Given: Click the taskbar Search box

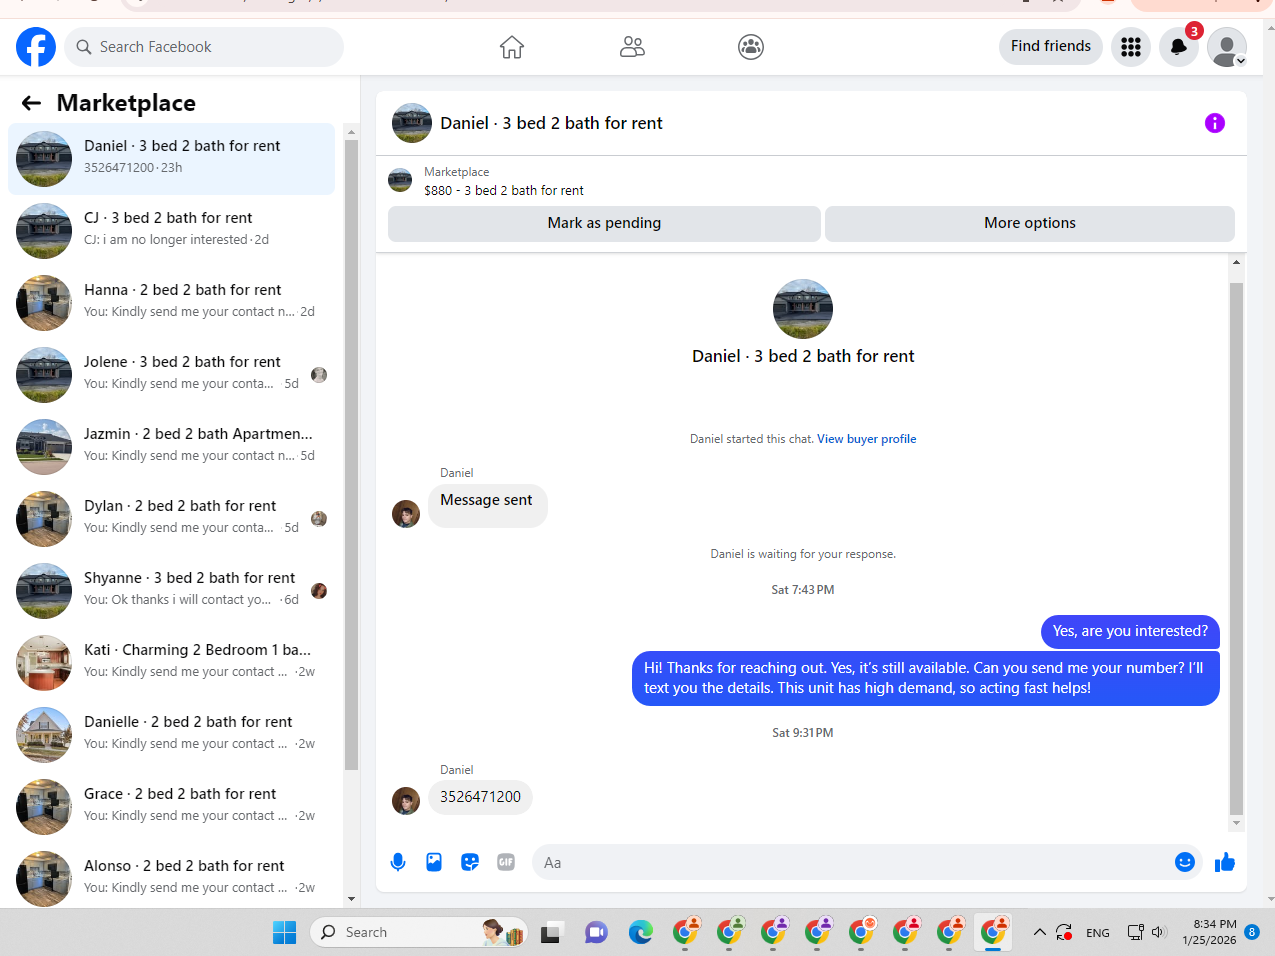Looking at the screenshot, I should 418,932.
